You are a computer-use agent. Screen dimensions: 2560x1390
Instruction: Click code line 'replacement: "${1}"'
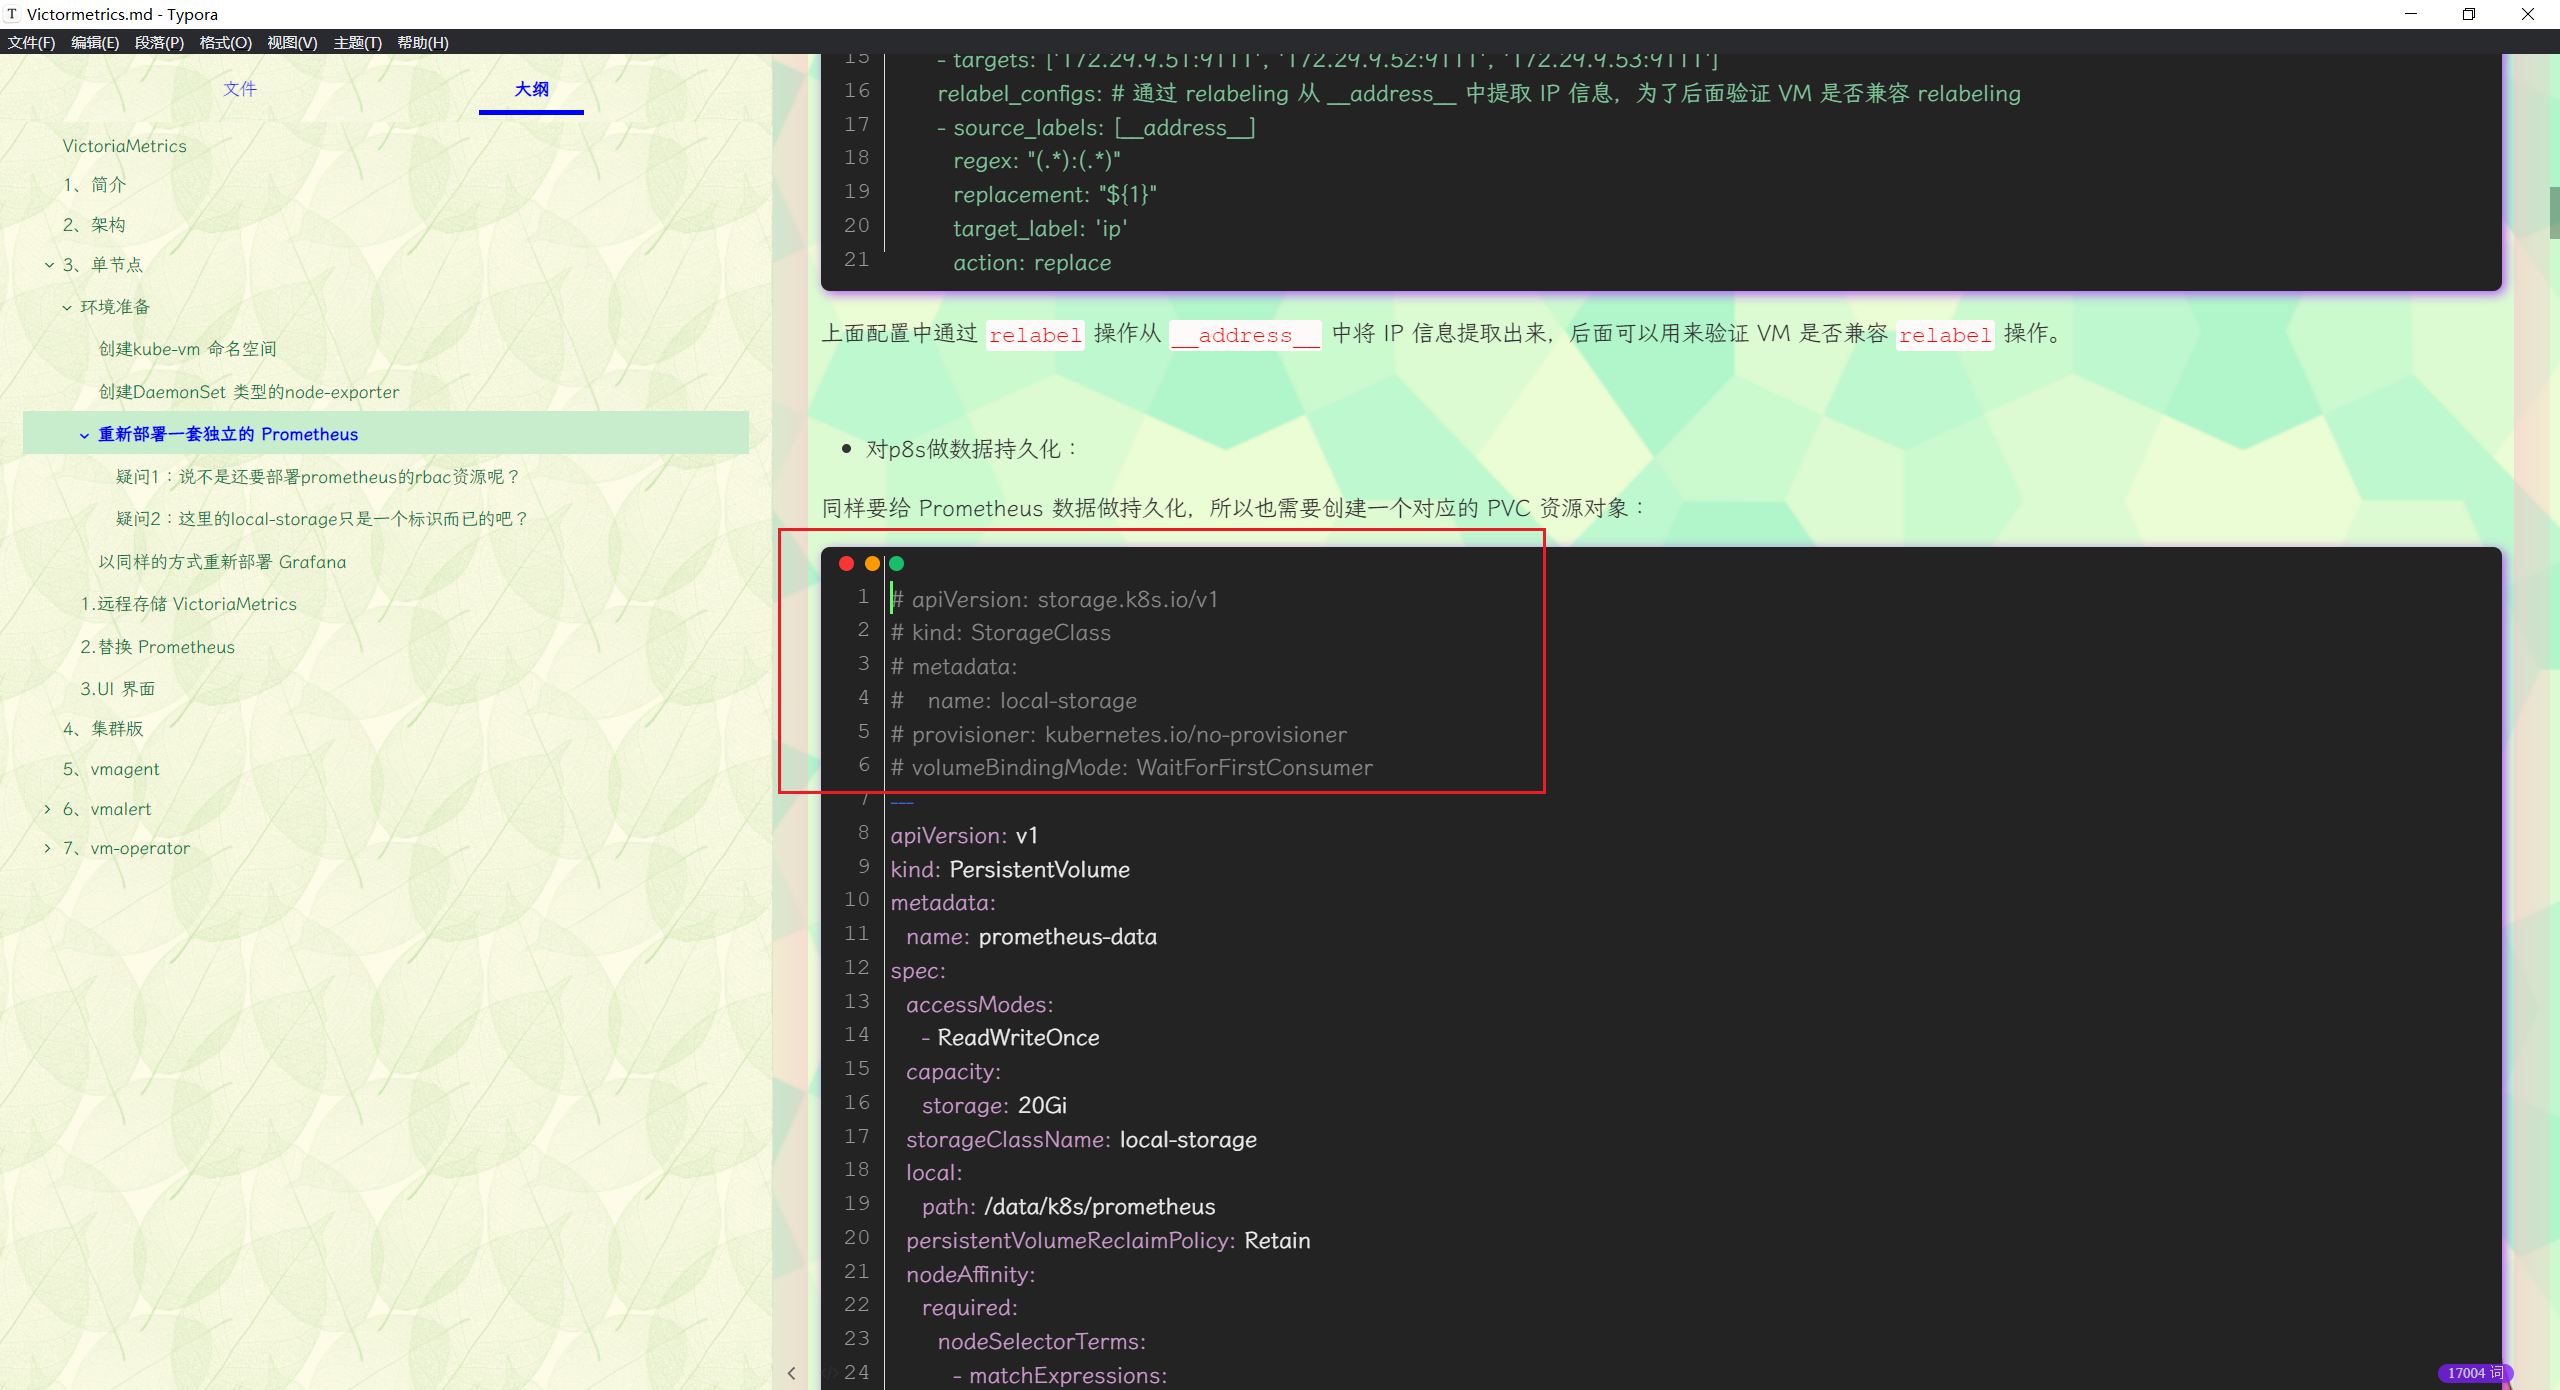(x=1055, y=195)
